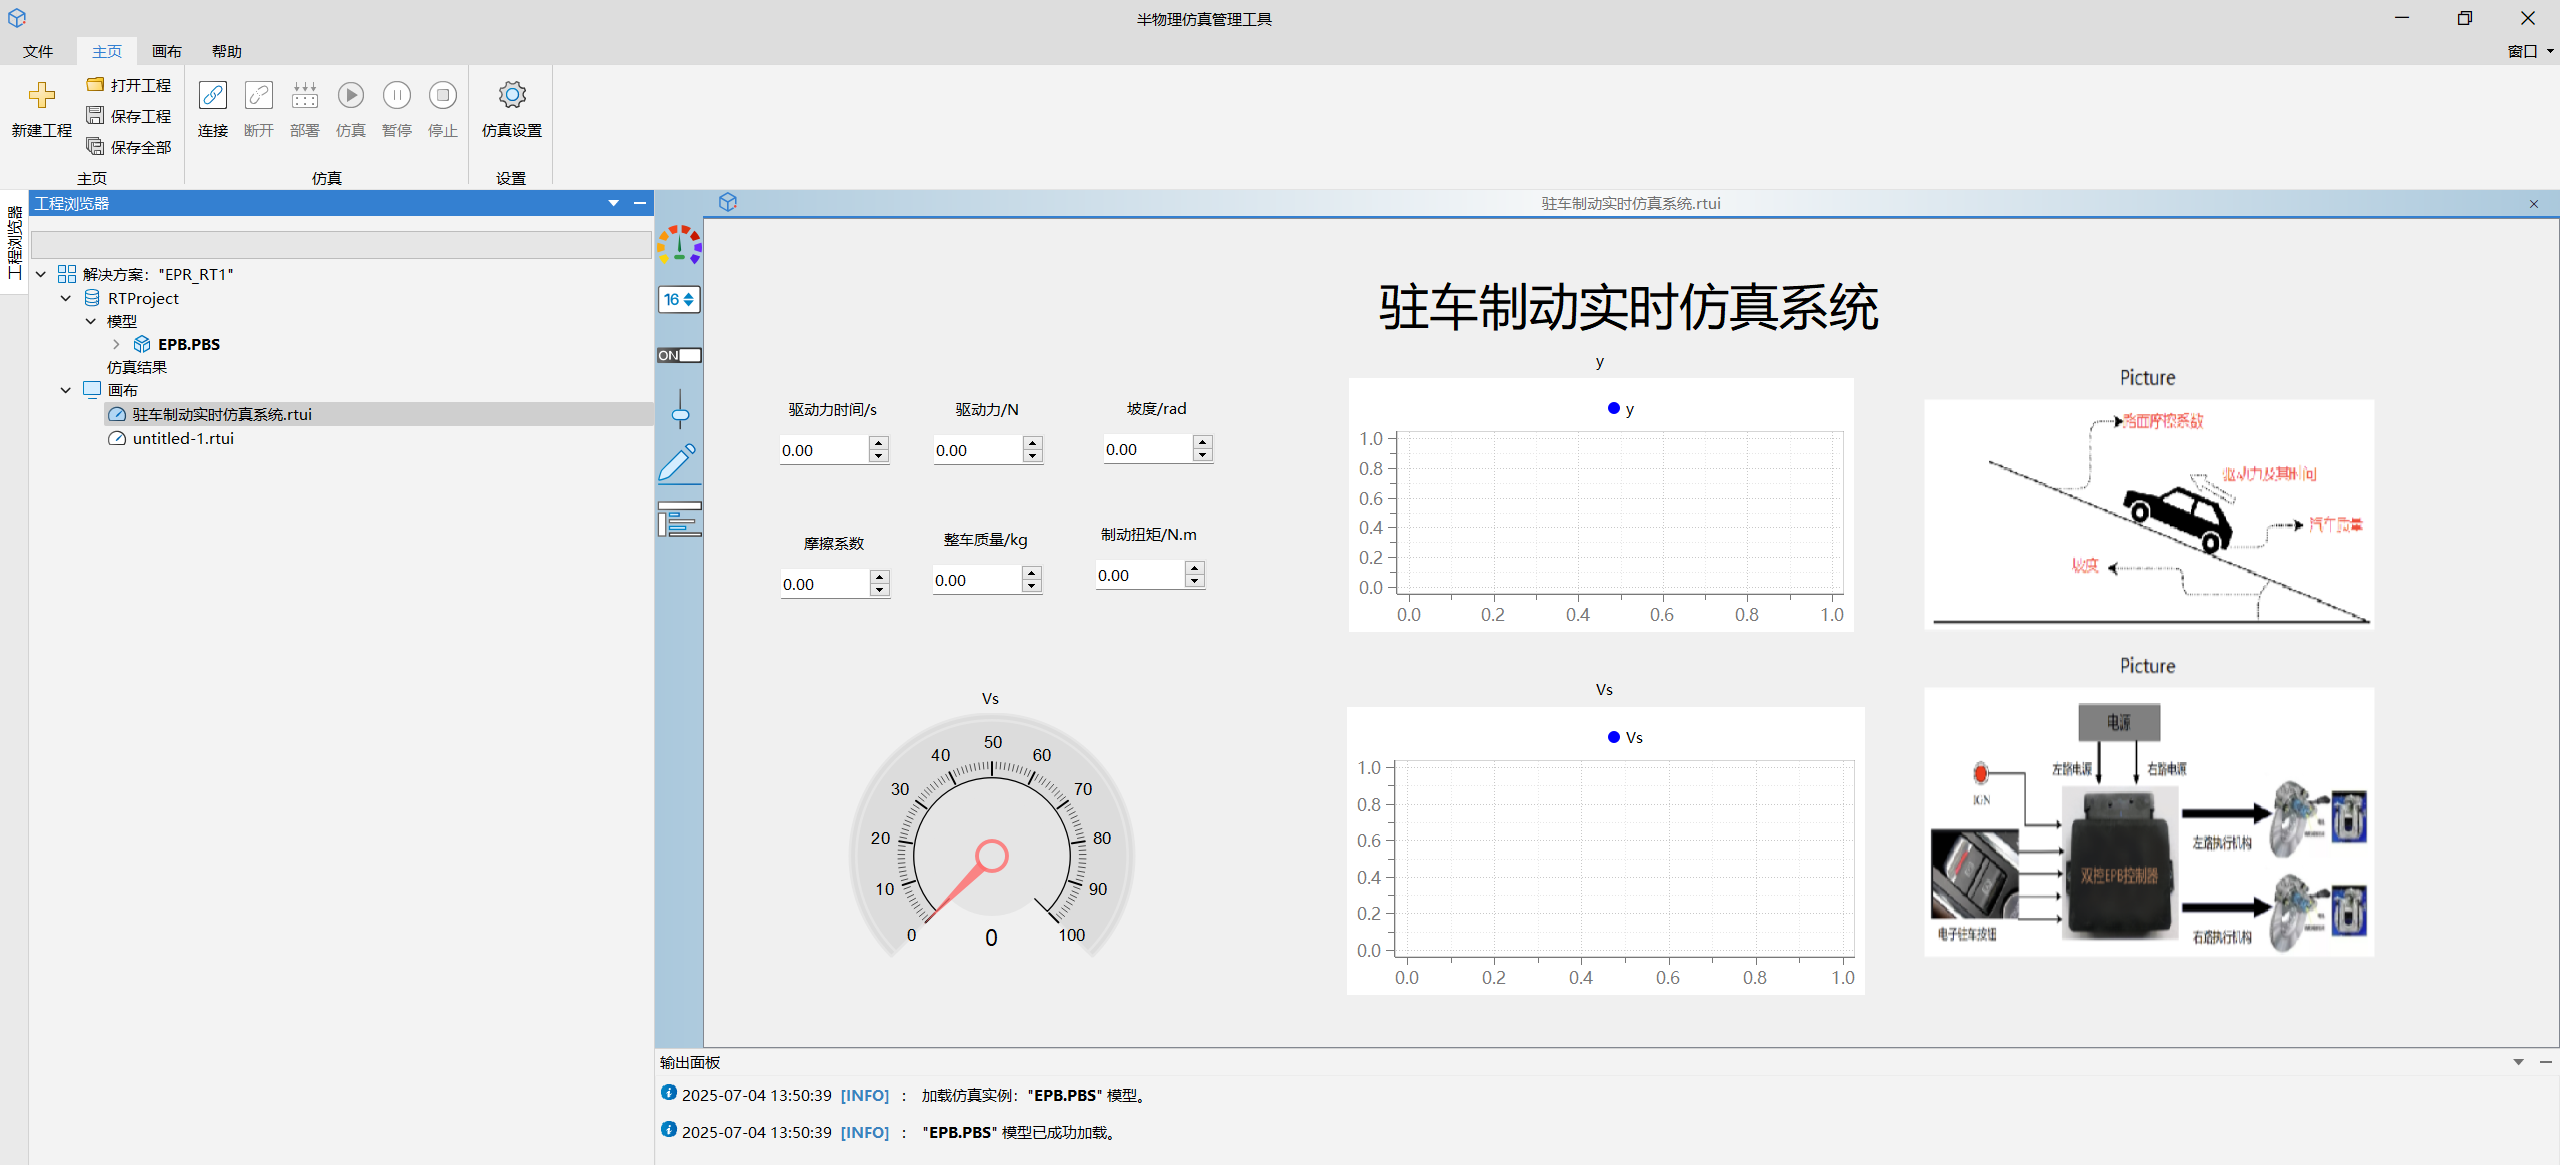The height and width of the screenshot is (1165, 2560).
Task: Open the 帮助 menu
Action: [x=227, y=51]
